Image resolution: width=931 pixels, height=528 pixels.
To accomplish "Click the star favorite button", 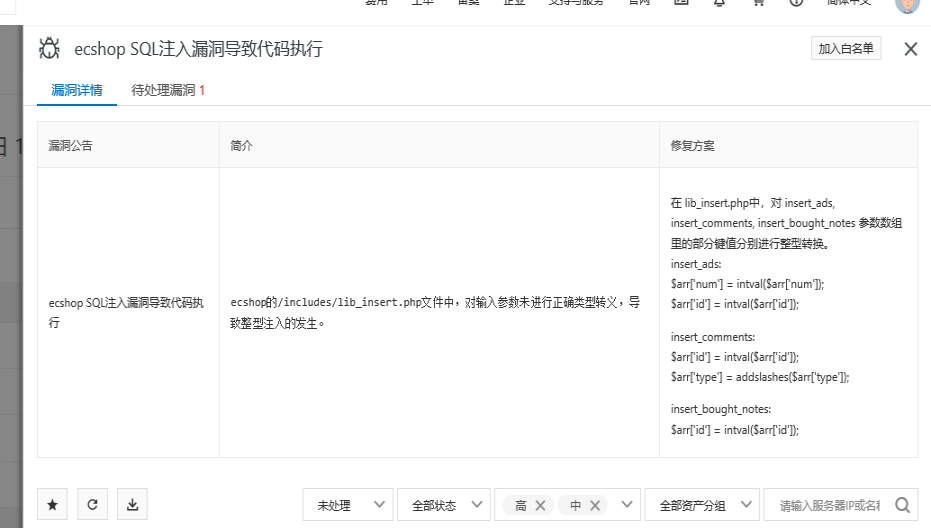I will (52, 505).
